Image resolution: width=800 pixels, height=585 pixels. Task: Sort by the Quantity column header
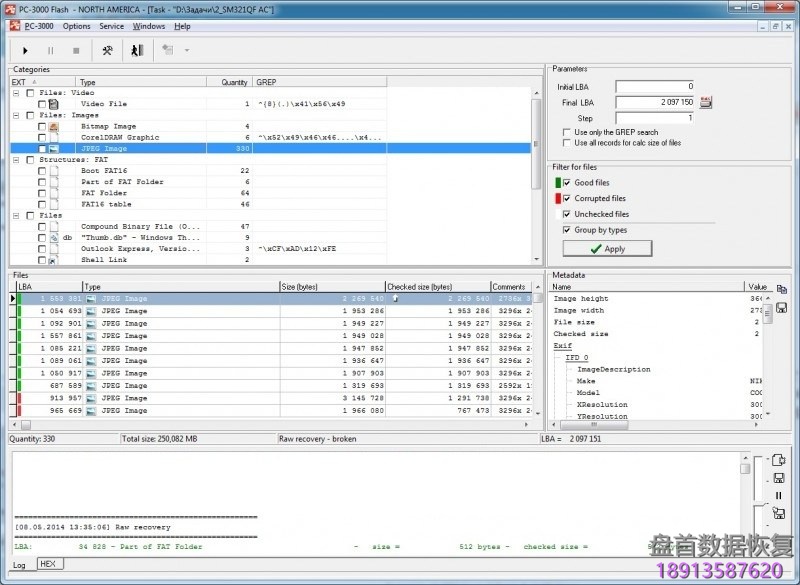pos(235,82)
